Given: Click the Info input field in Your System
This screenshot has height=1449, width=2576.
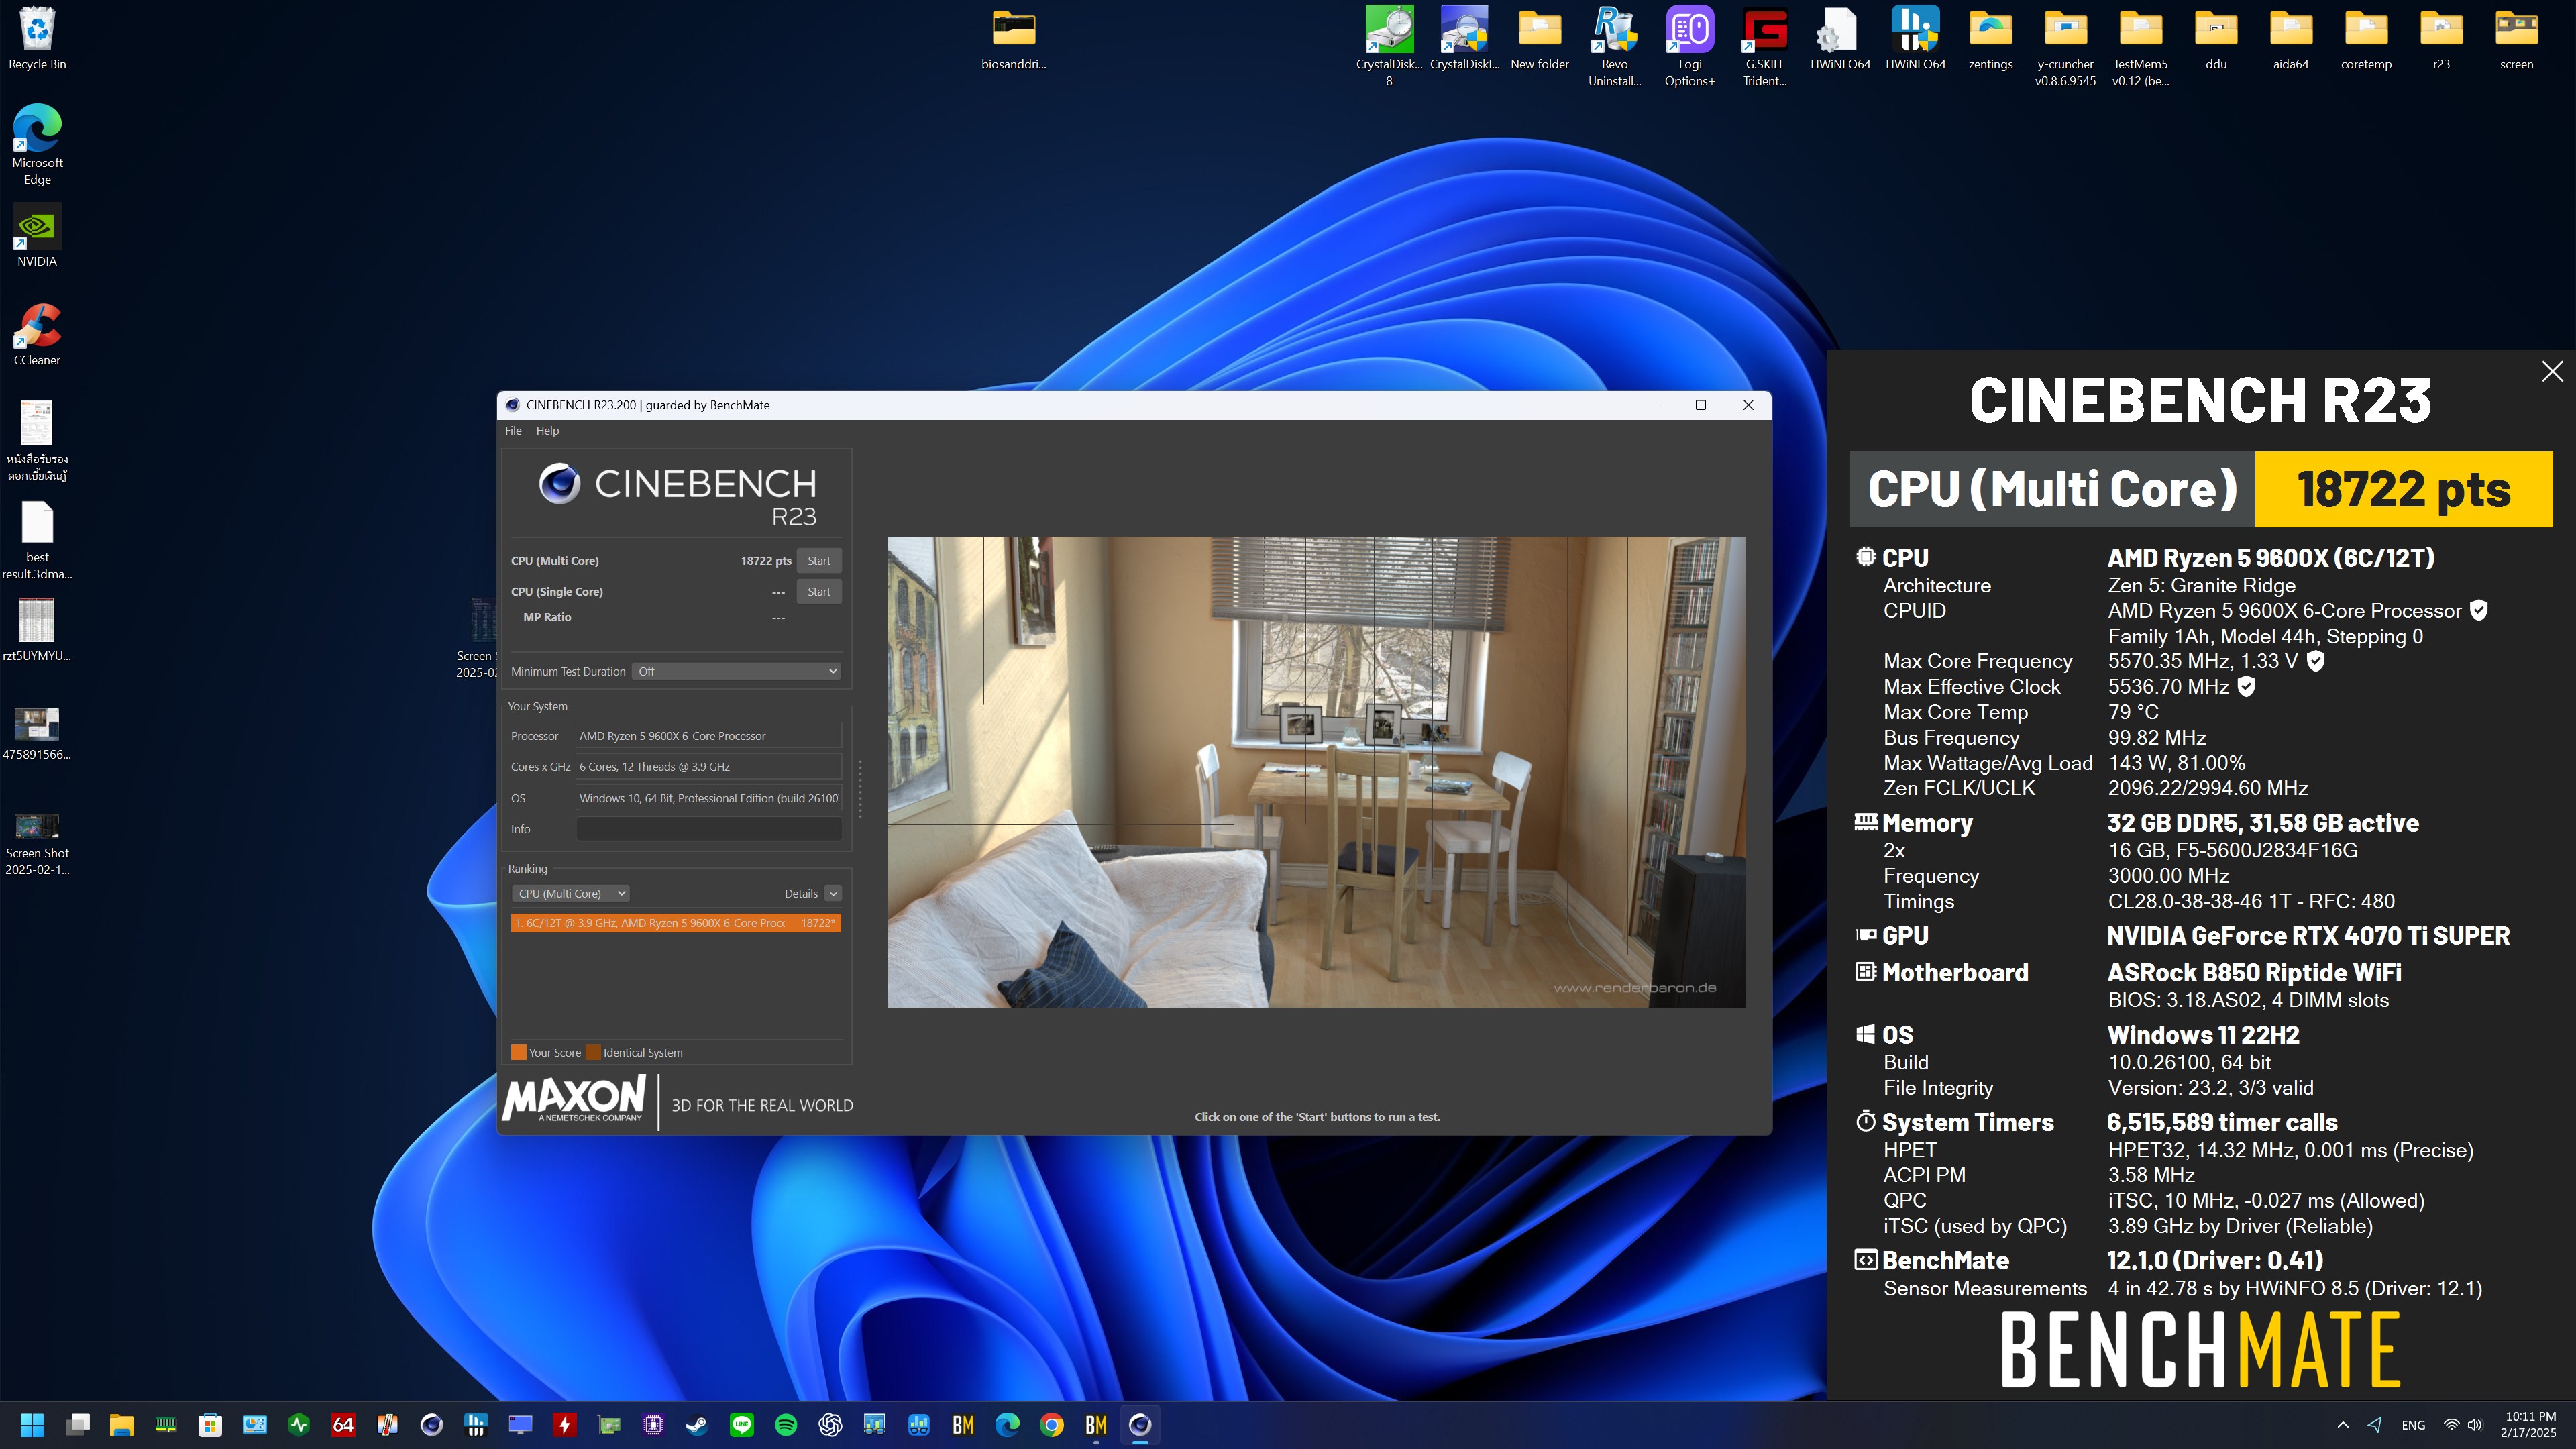Looking at the screenshot, I should 708,829.
